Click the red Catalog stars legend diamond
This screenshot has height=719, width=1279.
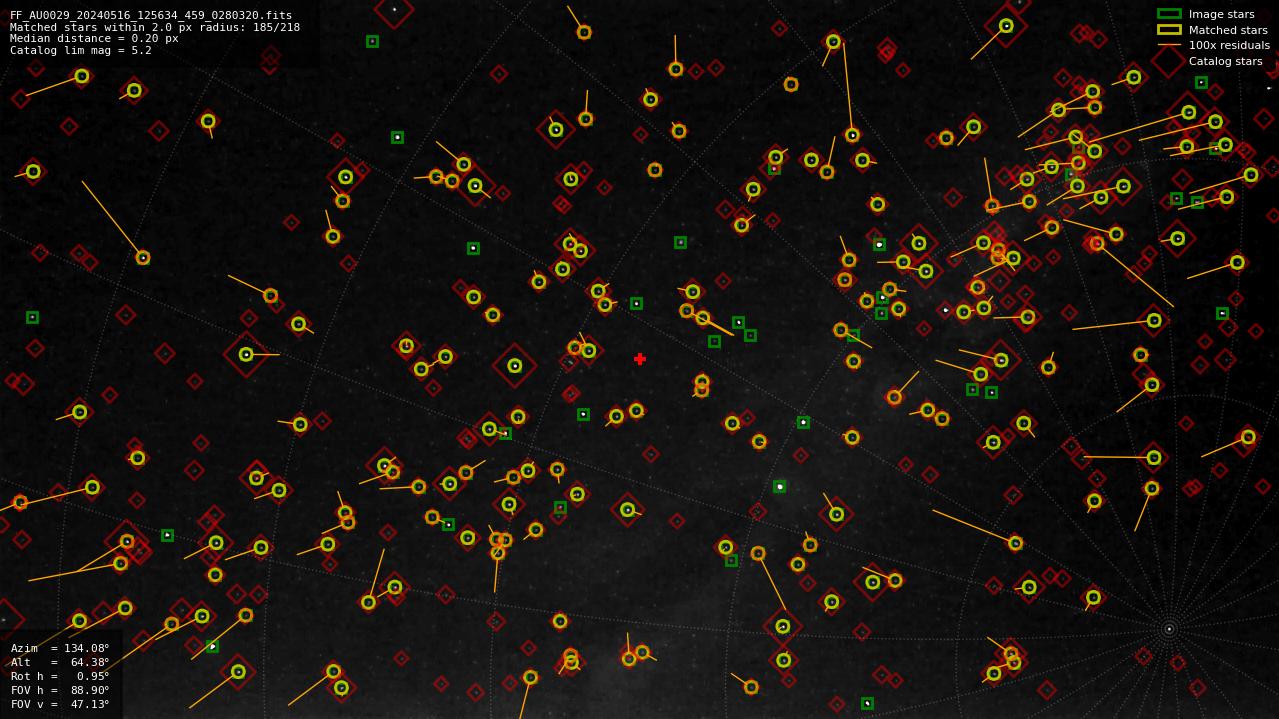click(x=1169, y=61)
